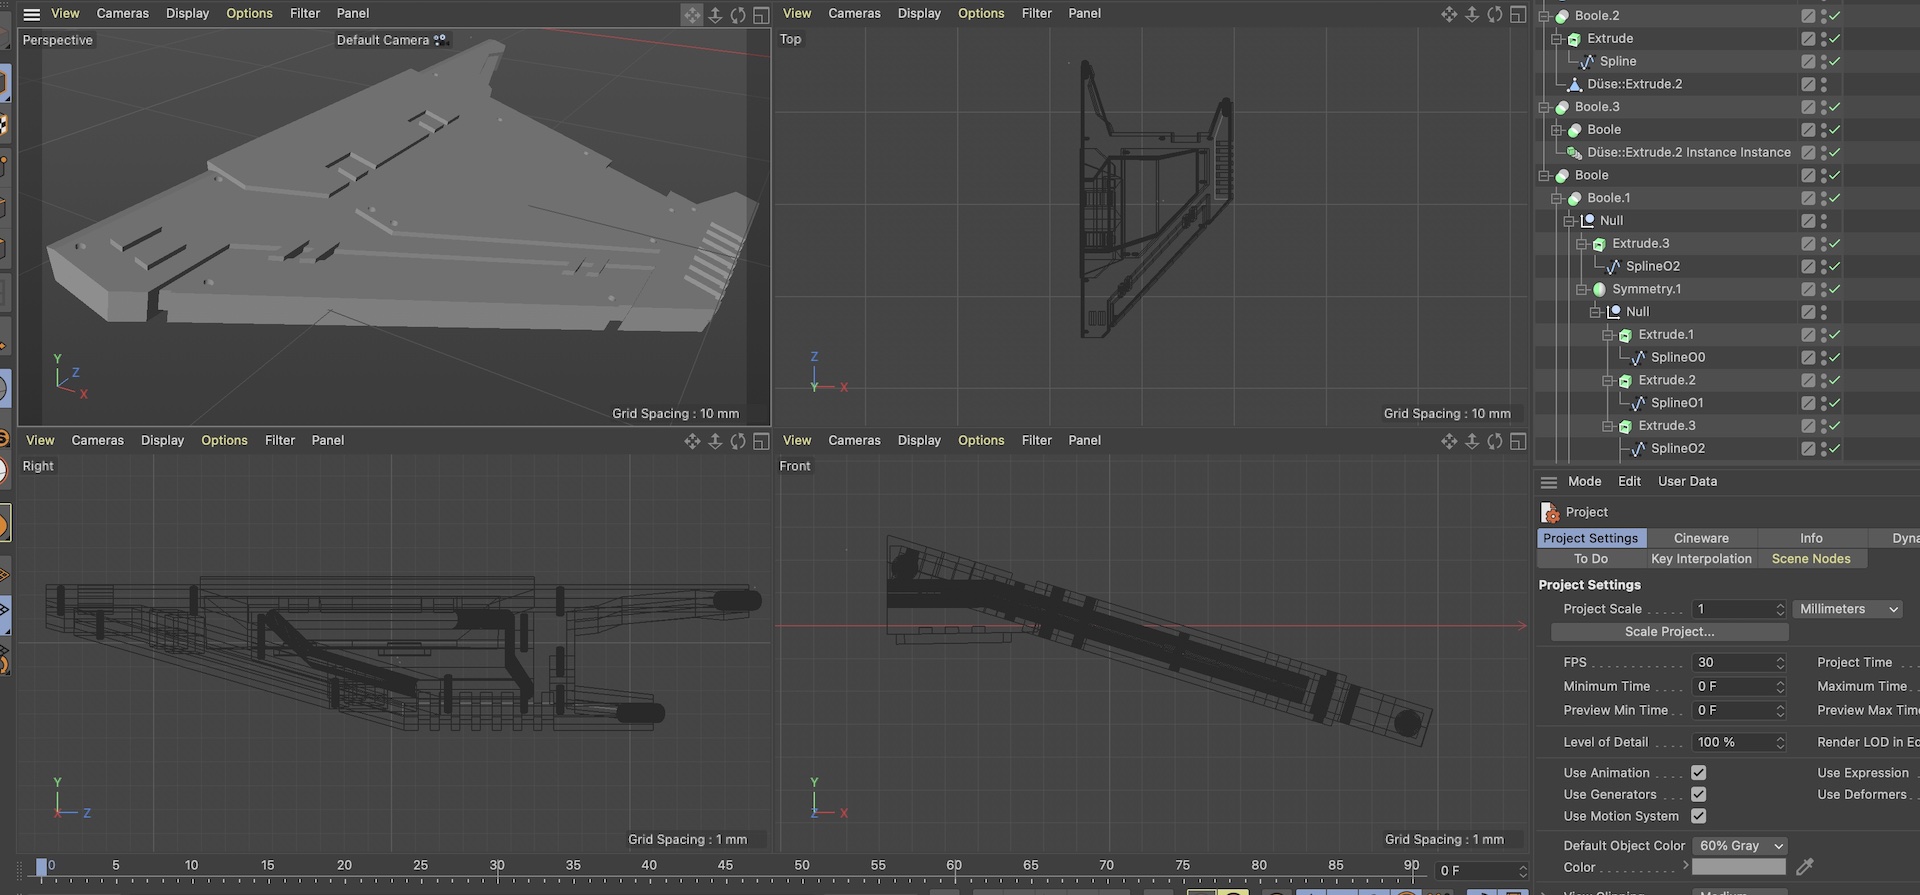The width and height of the screenshot is (1920, 895).
Task: Open the To Do tab
Action: [1590, 559]
